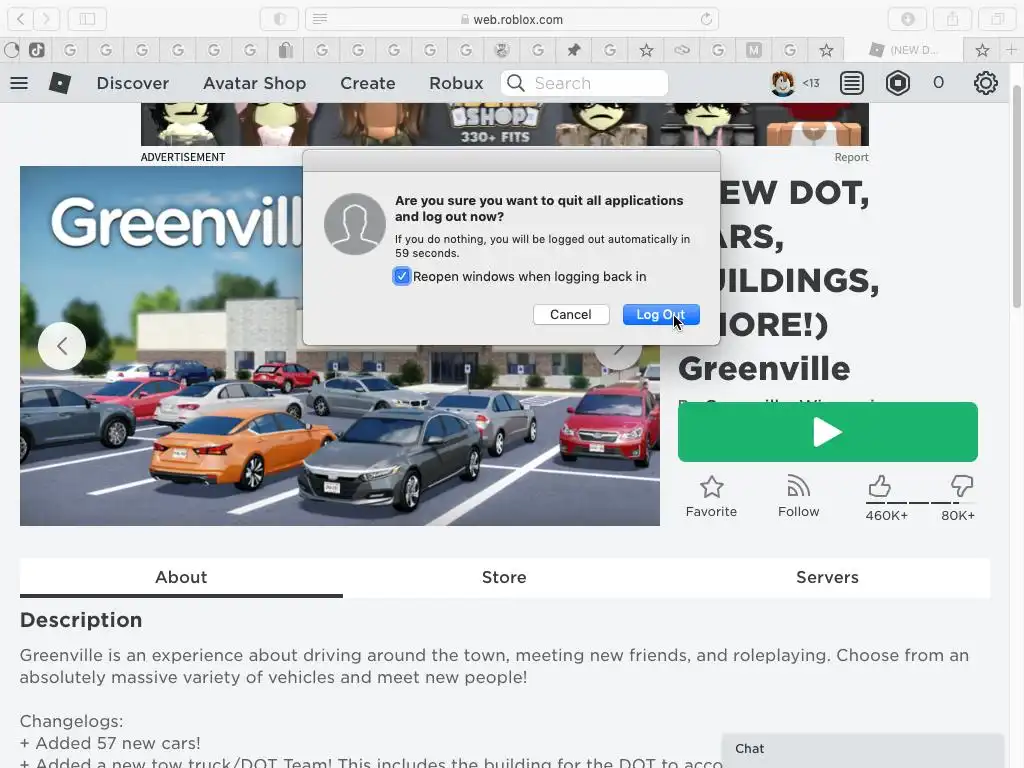1024x768 pixels.
Task: Follow the game with feed icon
Action: [798, 487]
